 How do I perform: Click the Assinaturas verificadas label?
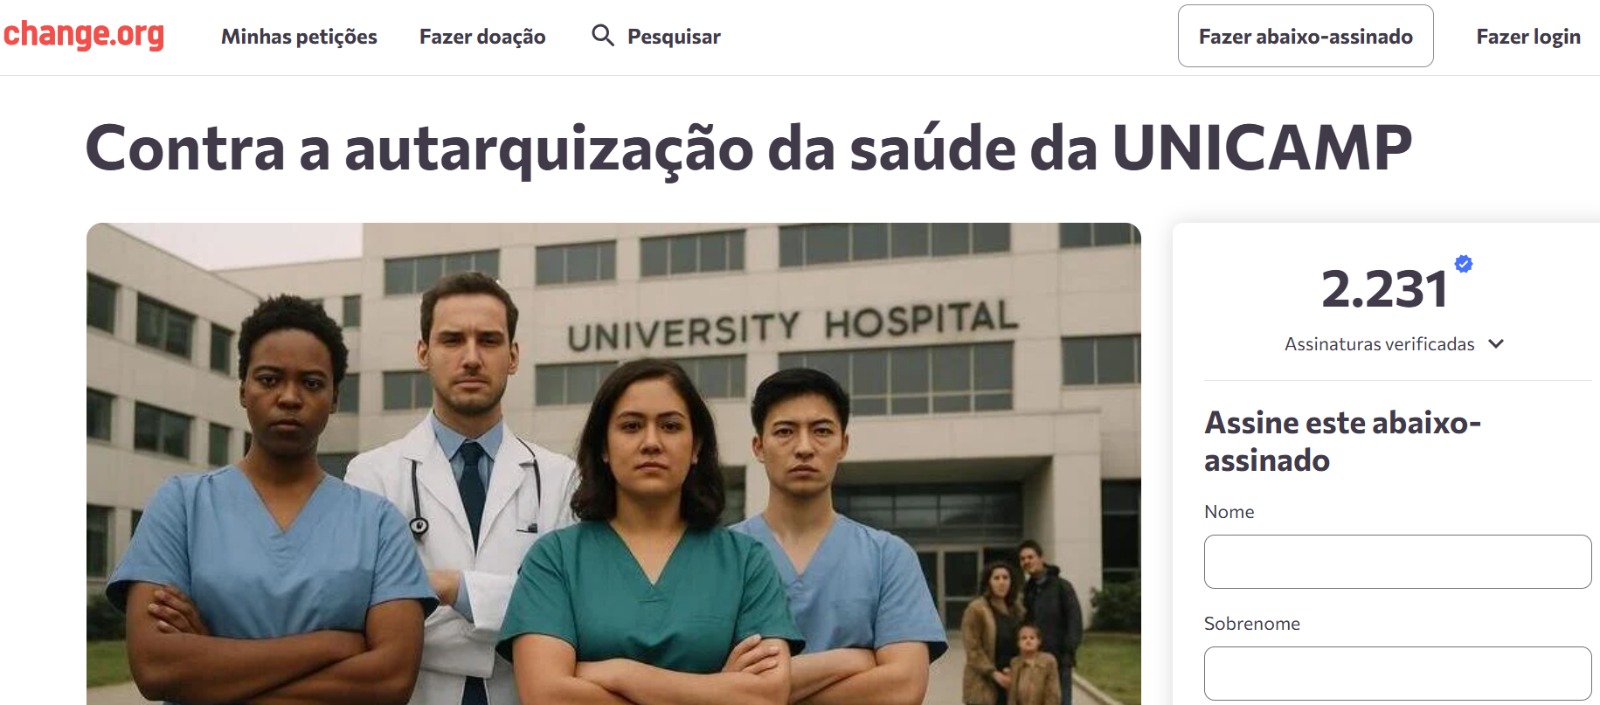click(x=1379, y=344)
